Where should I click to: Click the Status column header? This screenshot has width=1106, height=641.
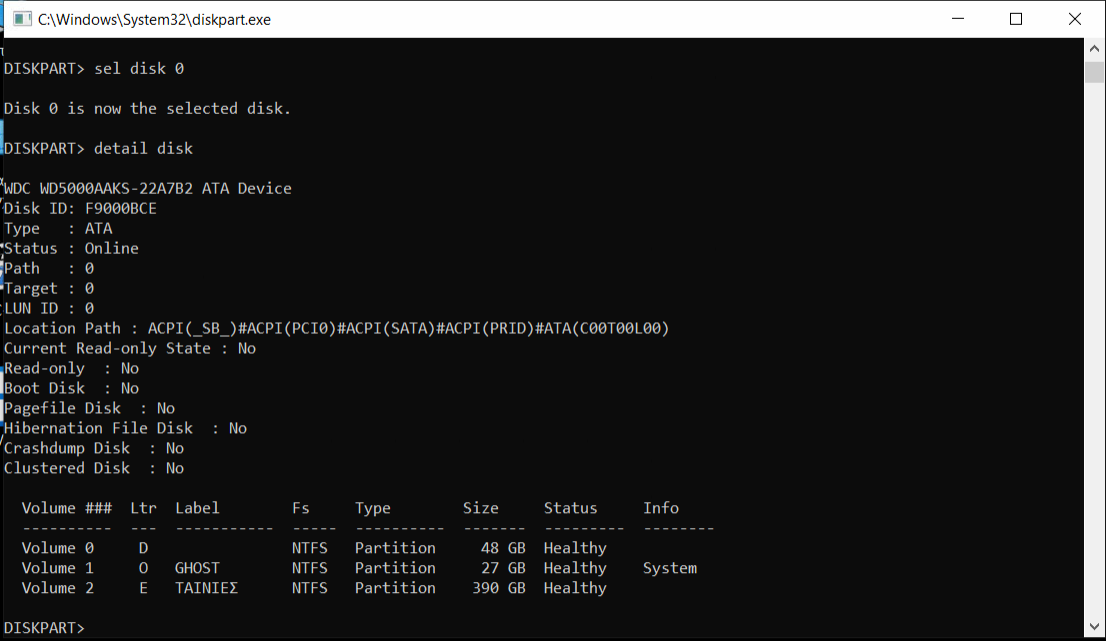click(x=570, y=508)
